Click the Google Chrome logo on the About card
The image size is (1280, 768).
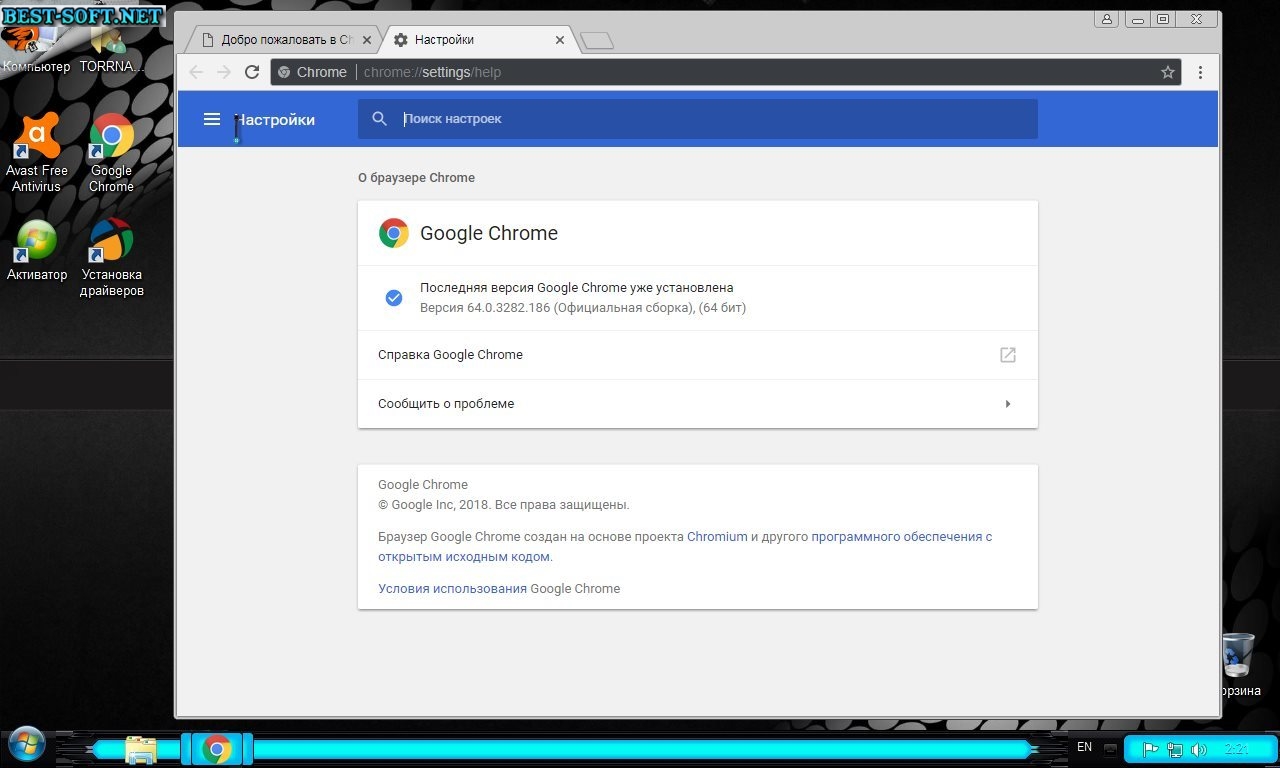point(394,233)
